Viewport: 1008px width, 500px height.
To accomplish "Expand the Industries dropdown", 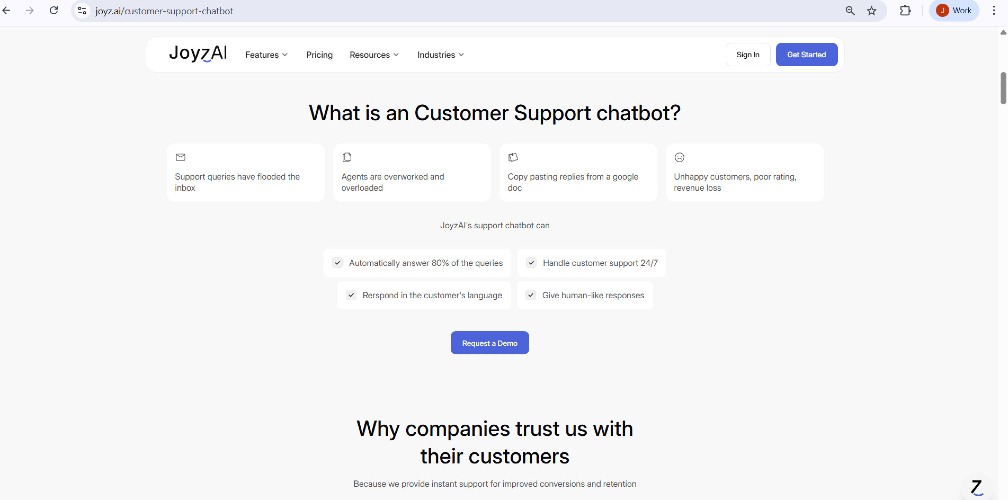I will [440, 55].
